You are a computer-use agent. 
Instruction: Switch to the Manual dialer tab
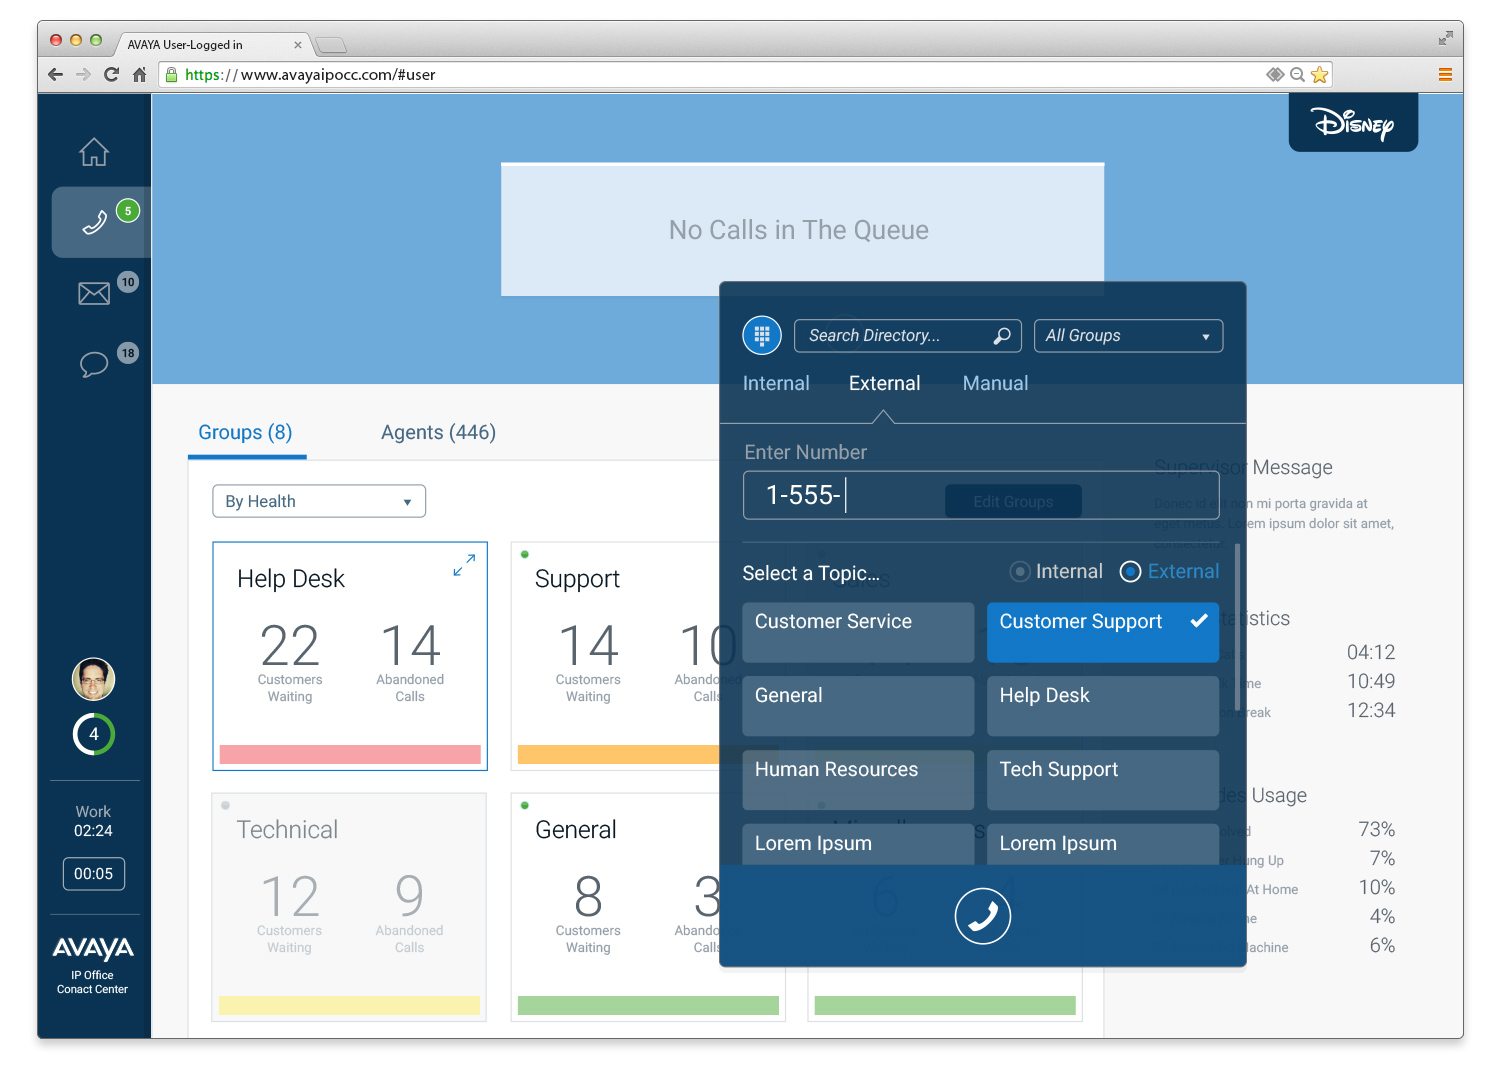tap(995, 383)
